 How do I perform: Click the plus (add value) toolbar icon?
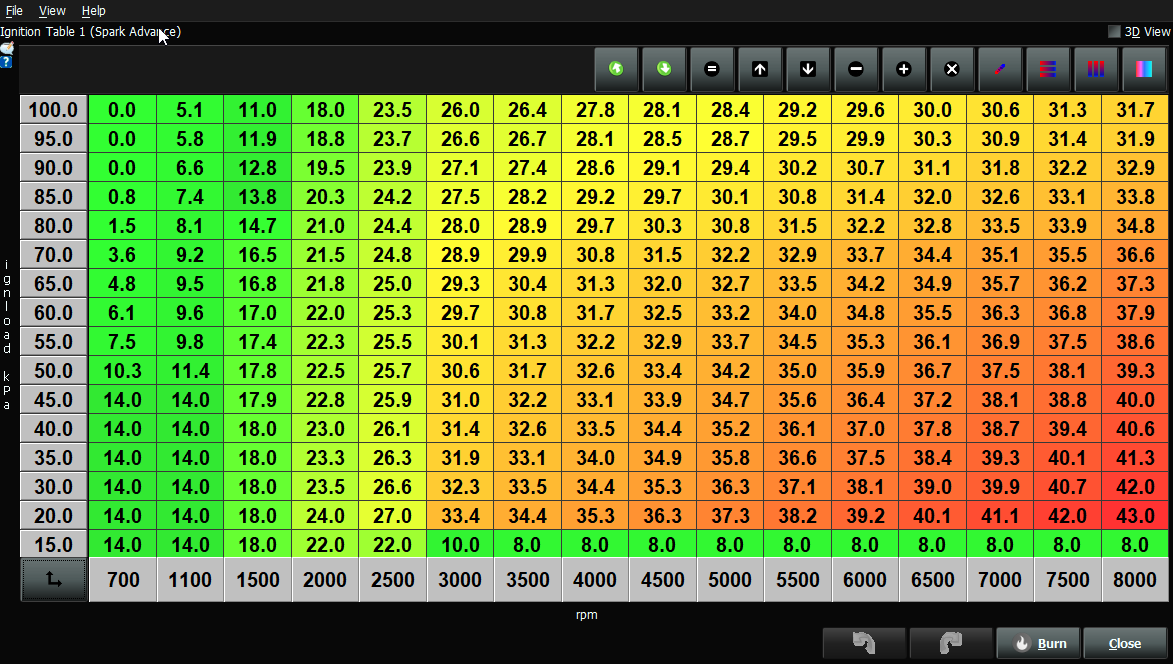click(x=904, y=69)
